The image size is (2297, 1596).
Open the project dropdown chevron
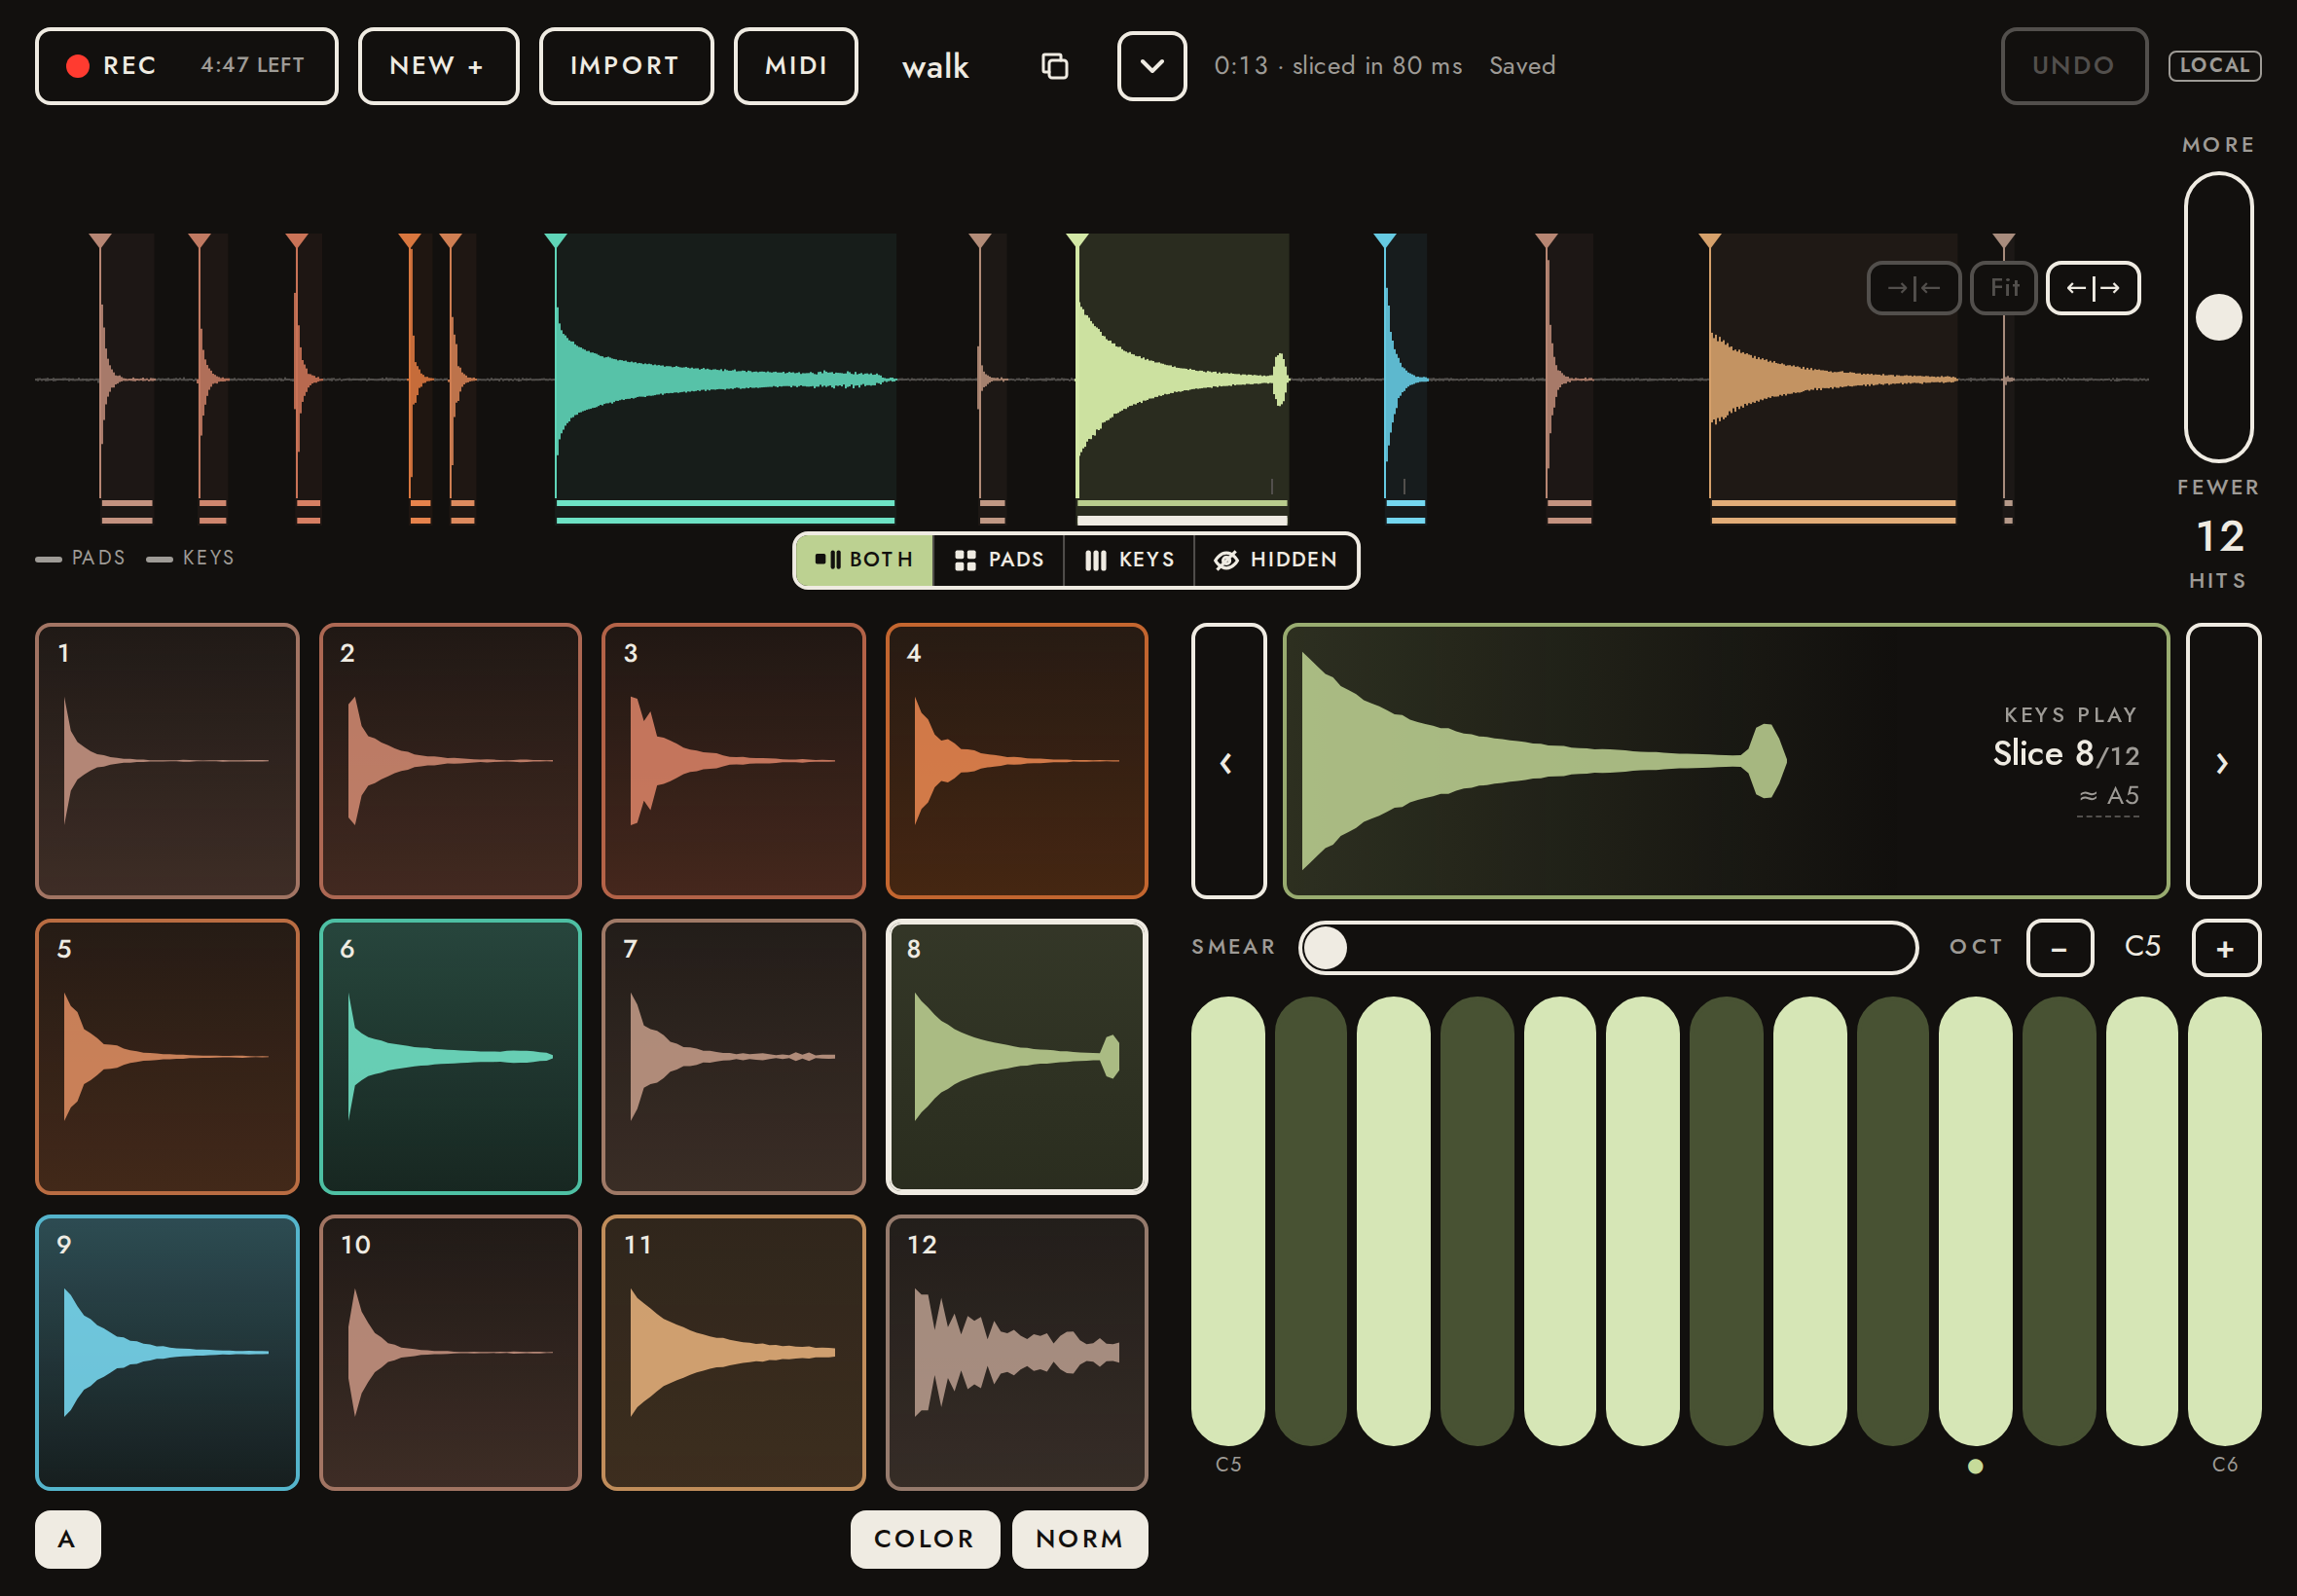pyautogui.click(x=1152, y=66)
